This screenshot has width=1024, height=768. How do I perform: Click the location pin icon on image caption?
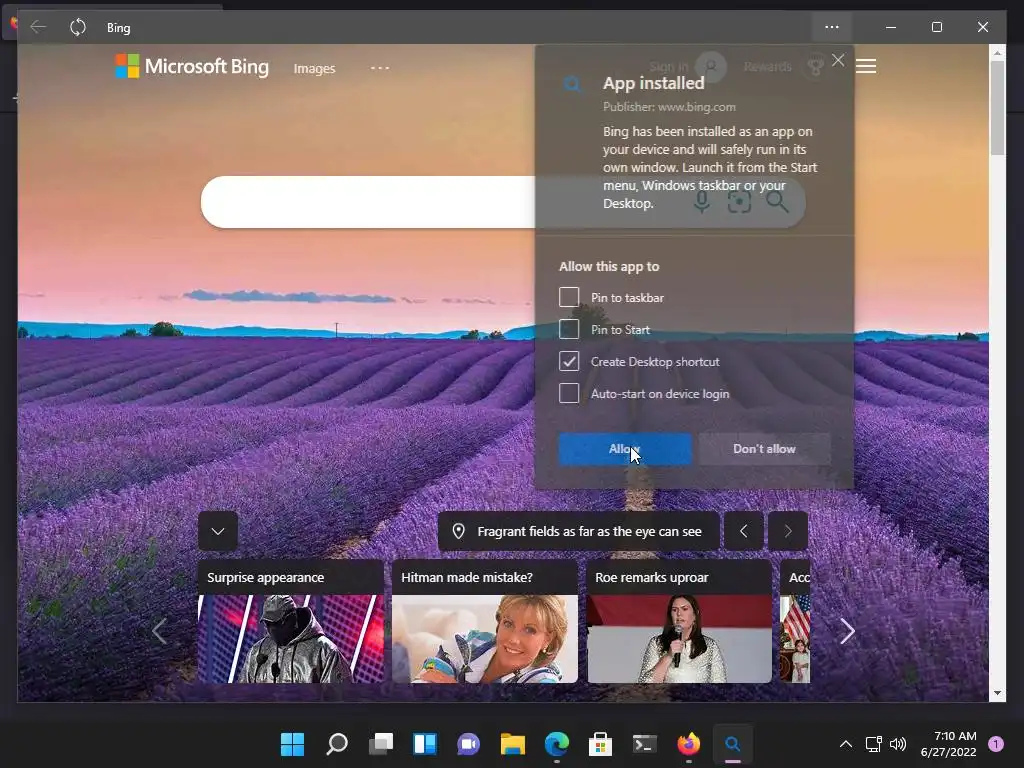[x=458, y=531]
